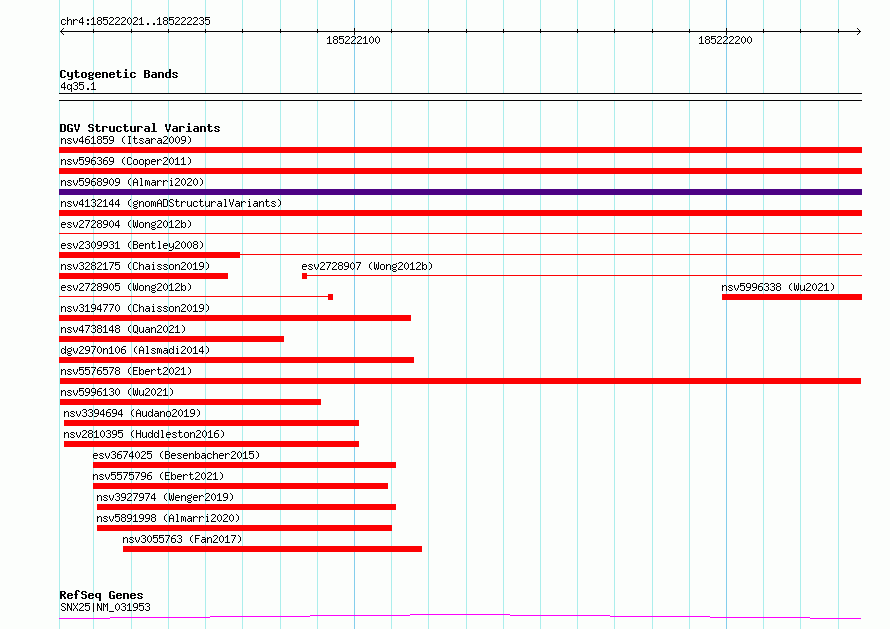
Task: Click the nsv4738148 red variant bar
Action: pyautogui.click(x=171, y=339)
